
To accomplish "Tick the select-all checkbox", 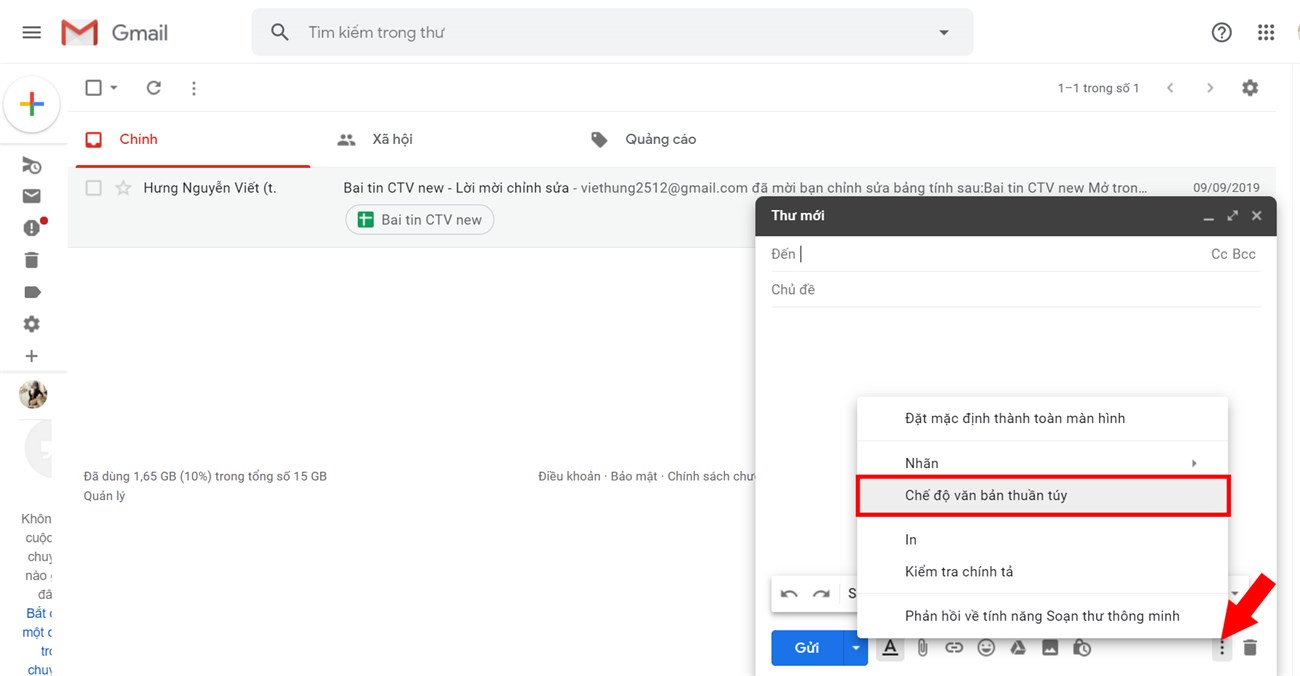I will (93, 88).
